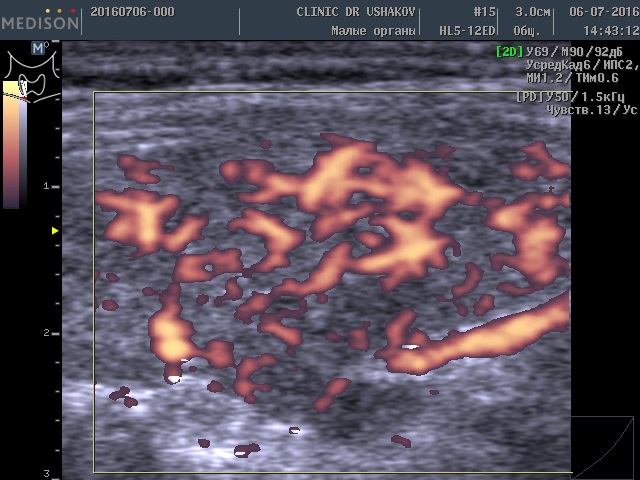Click the green [2D] mode indicator

pos(511,51)
